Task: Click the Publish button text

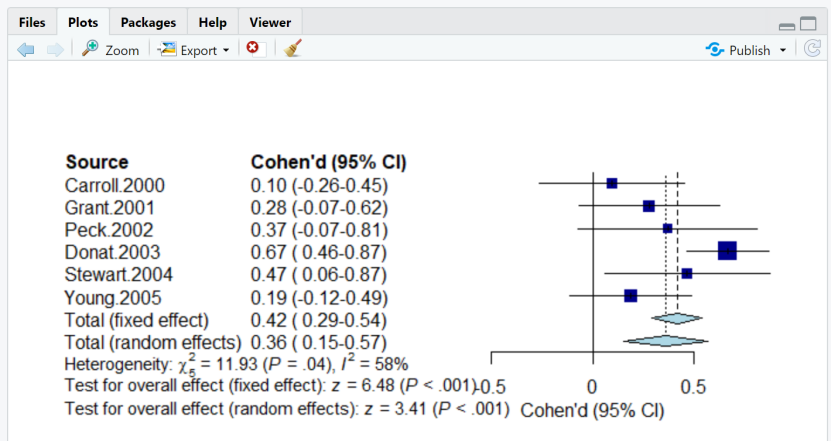Action: pyautogui.click(x=750, y=50)
